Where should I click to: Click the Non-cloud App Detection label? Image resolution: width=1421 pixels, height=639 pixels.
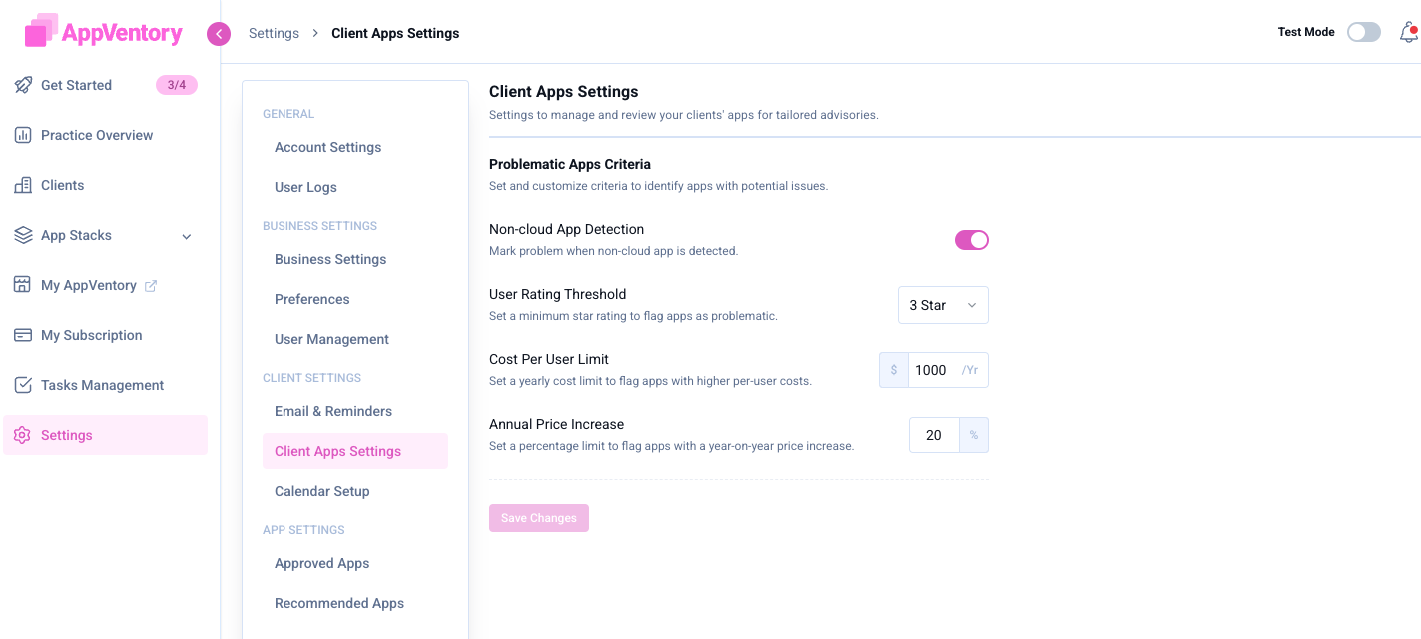[566, 229]
